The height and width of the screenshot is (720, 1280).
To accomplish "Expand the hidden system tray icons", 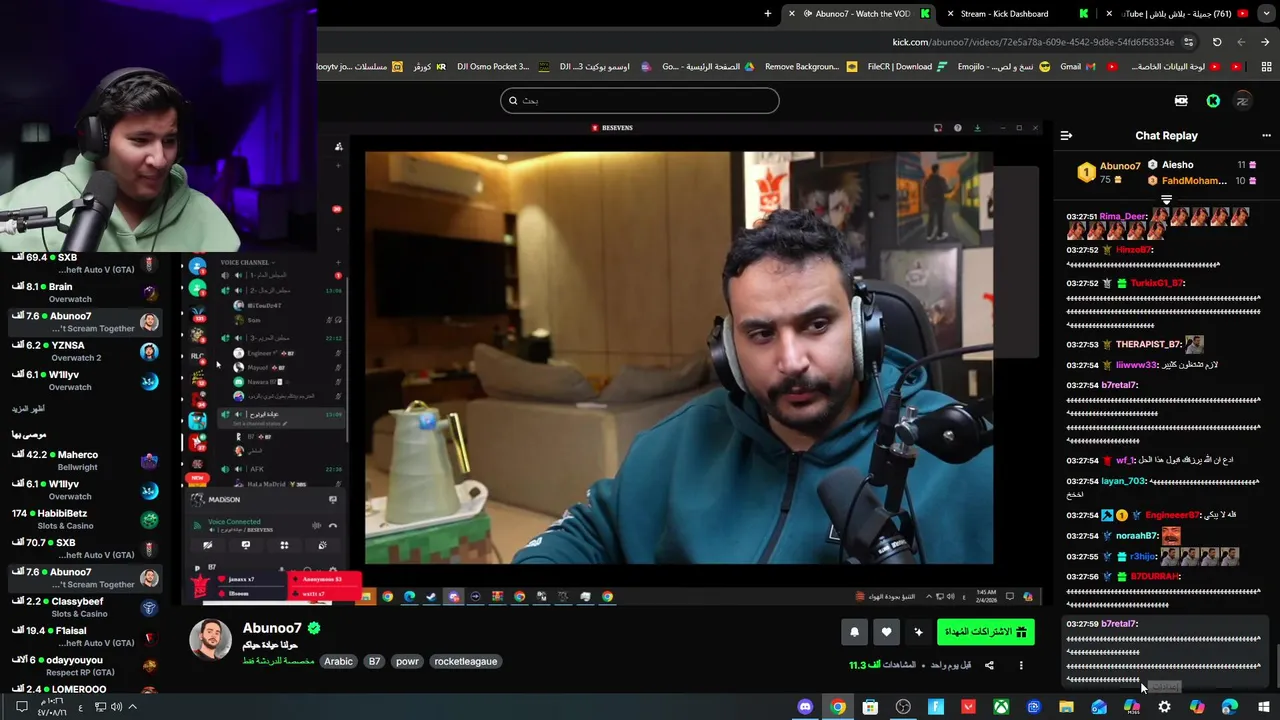I will 132,707.
